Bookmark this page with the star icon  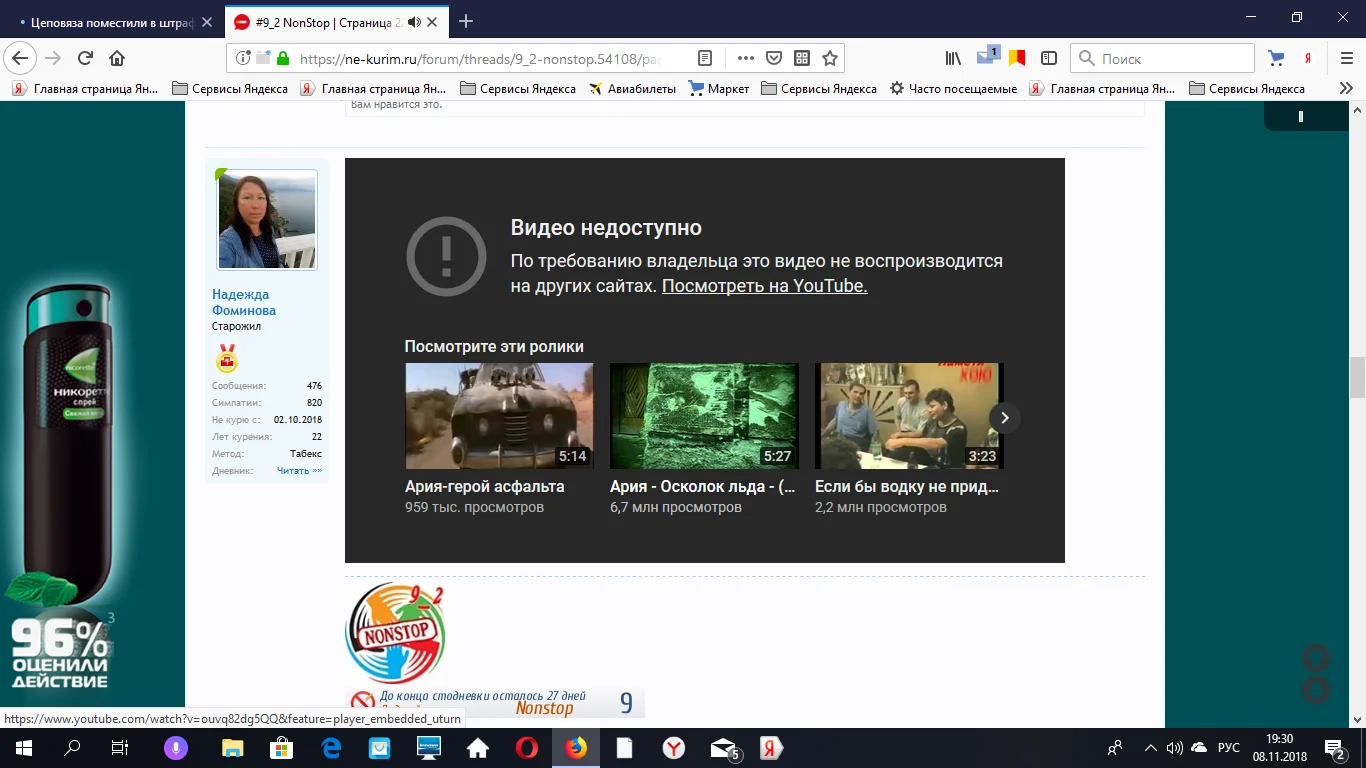(829, 58)
